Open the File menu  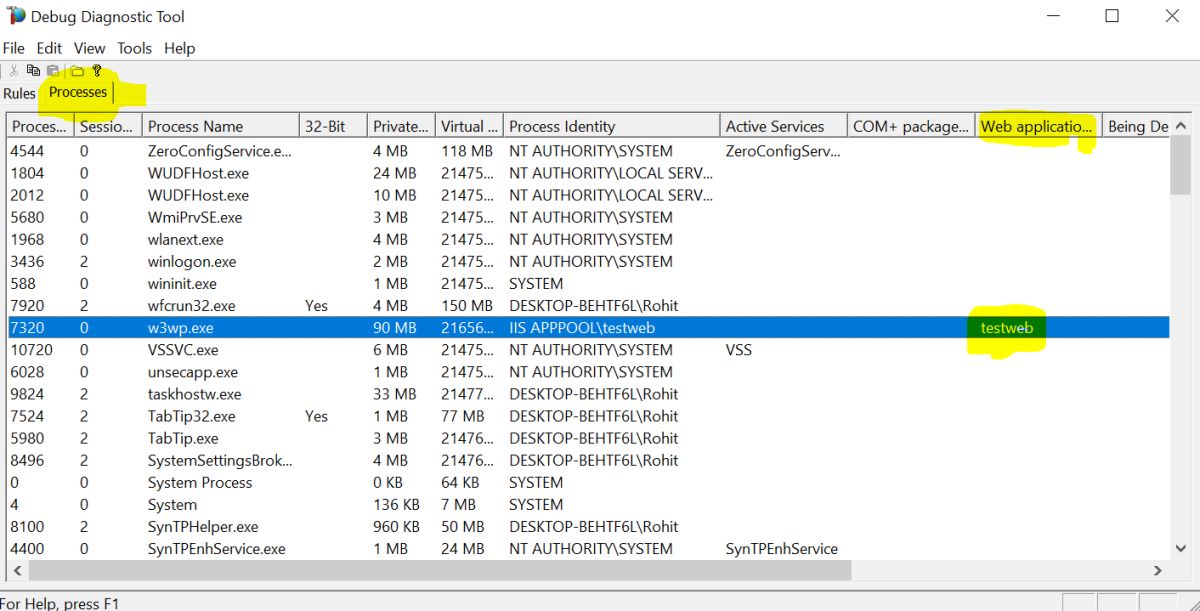point(13,48)
